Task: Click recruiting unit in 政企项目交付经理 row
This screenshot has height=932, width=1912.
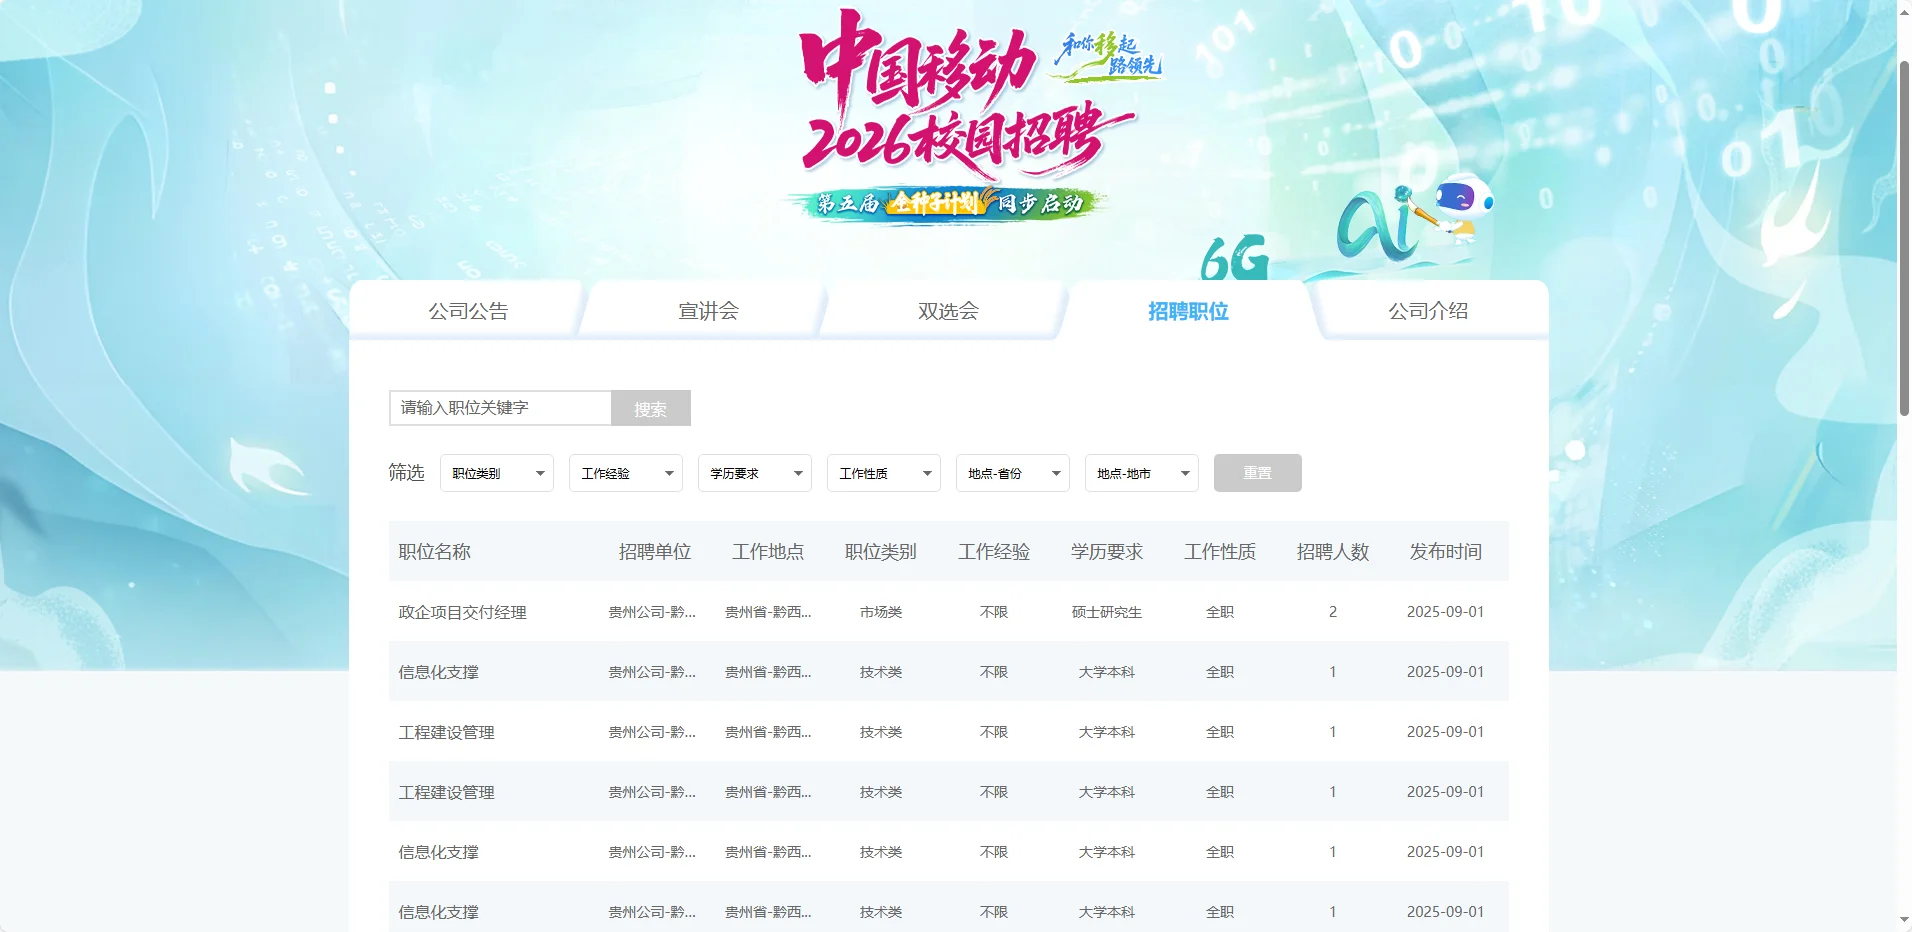Action: click(x=652, y=612)
